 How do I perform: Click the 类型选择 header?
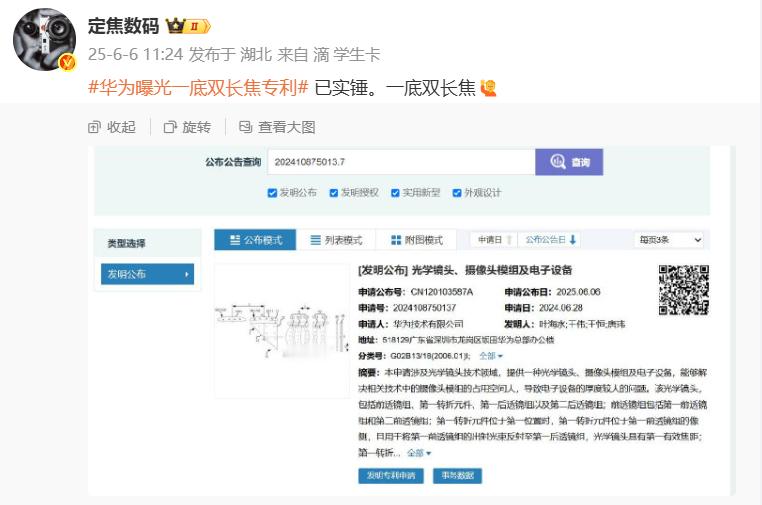pyautogui.click(x=126, y=243)
